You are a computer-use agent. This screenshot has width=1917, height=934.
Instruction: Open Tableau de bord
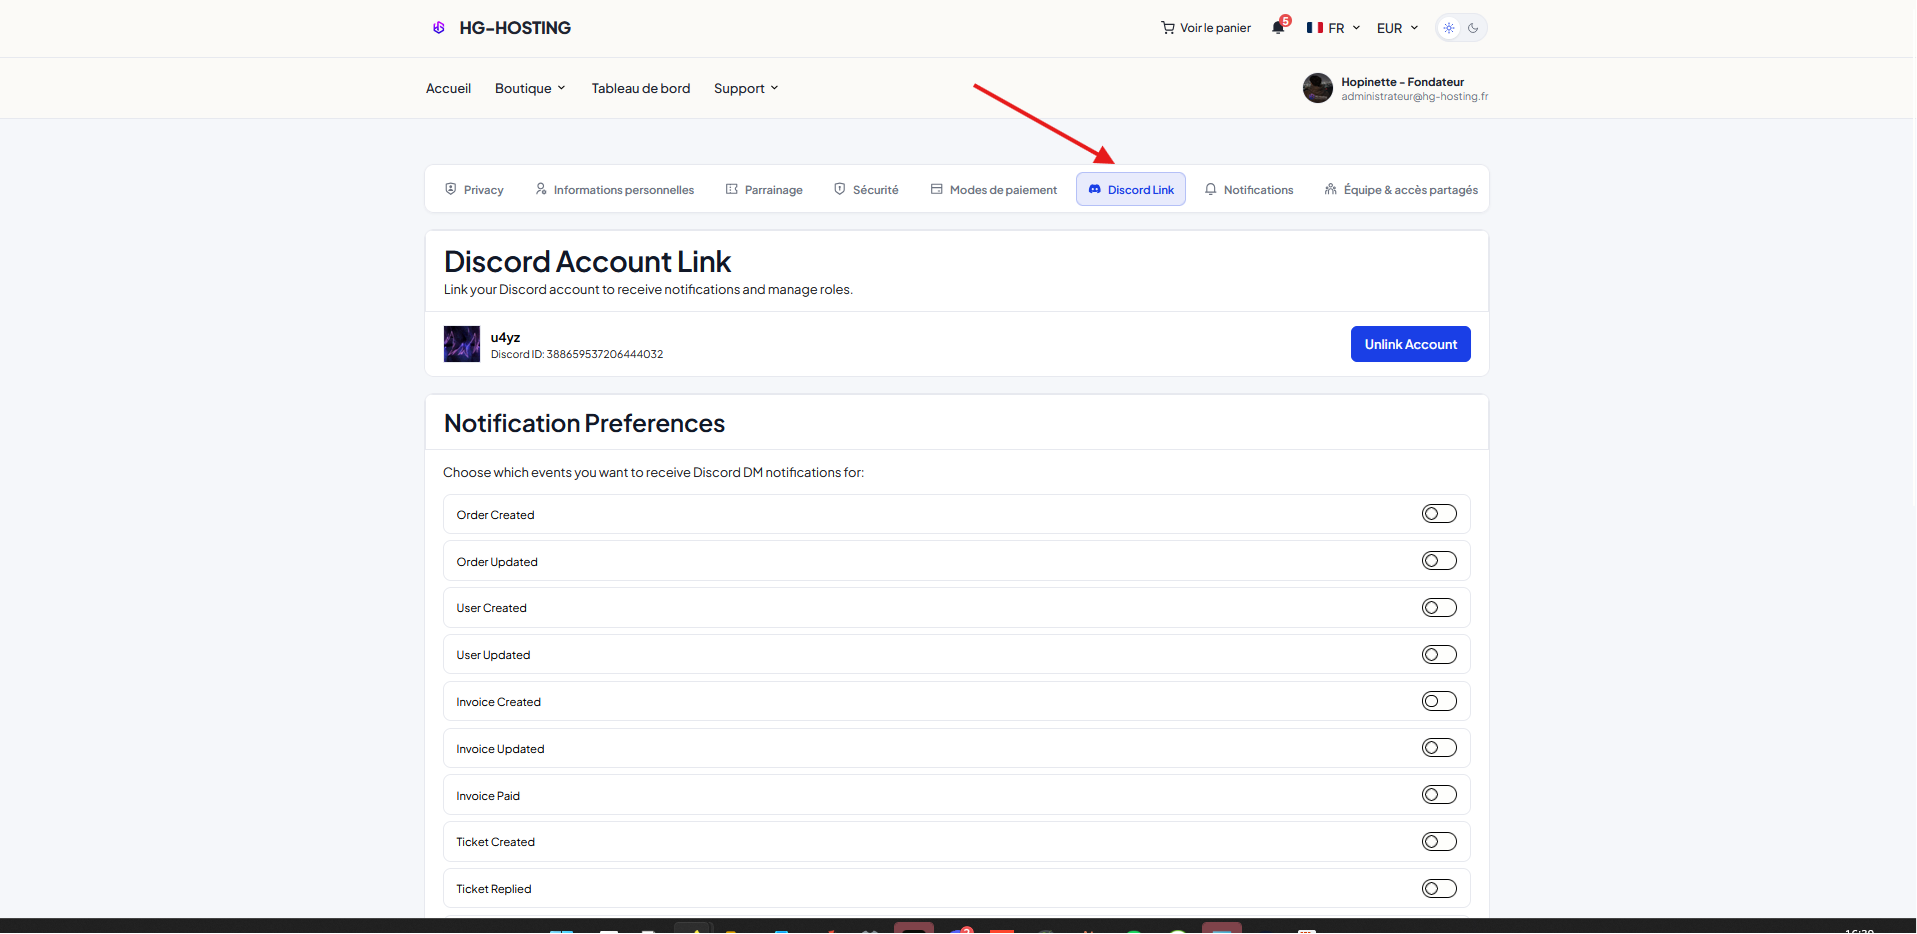click(x=641, y=88)
